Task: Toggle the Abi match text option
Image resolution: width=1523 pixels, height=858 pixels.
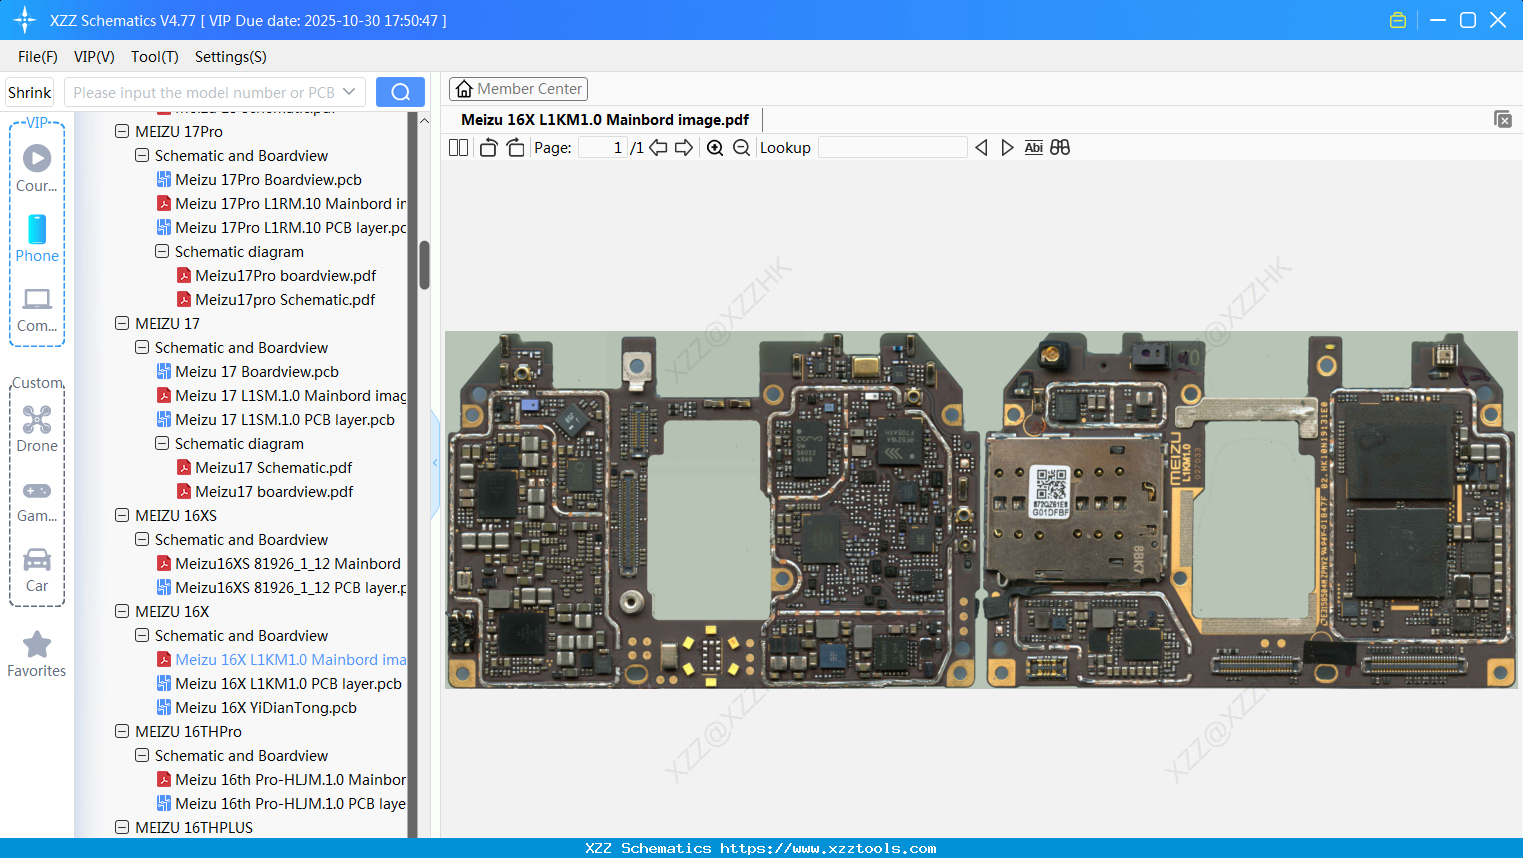Action: [x=1033, y=148]
